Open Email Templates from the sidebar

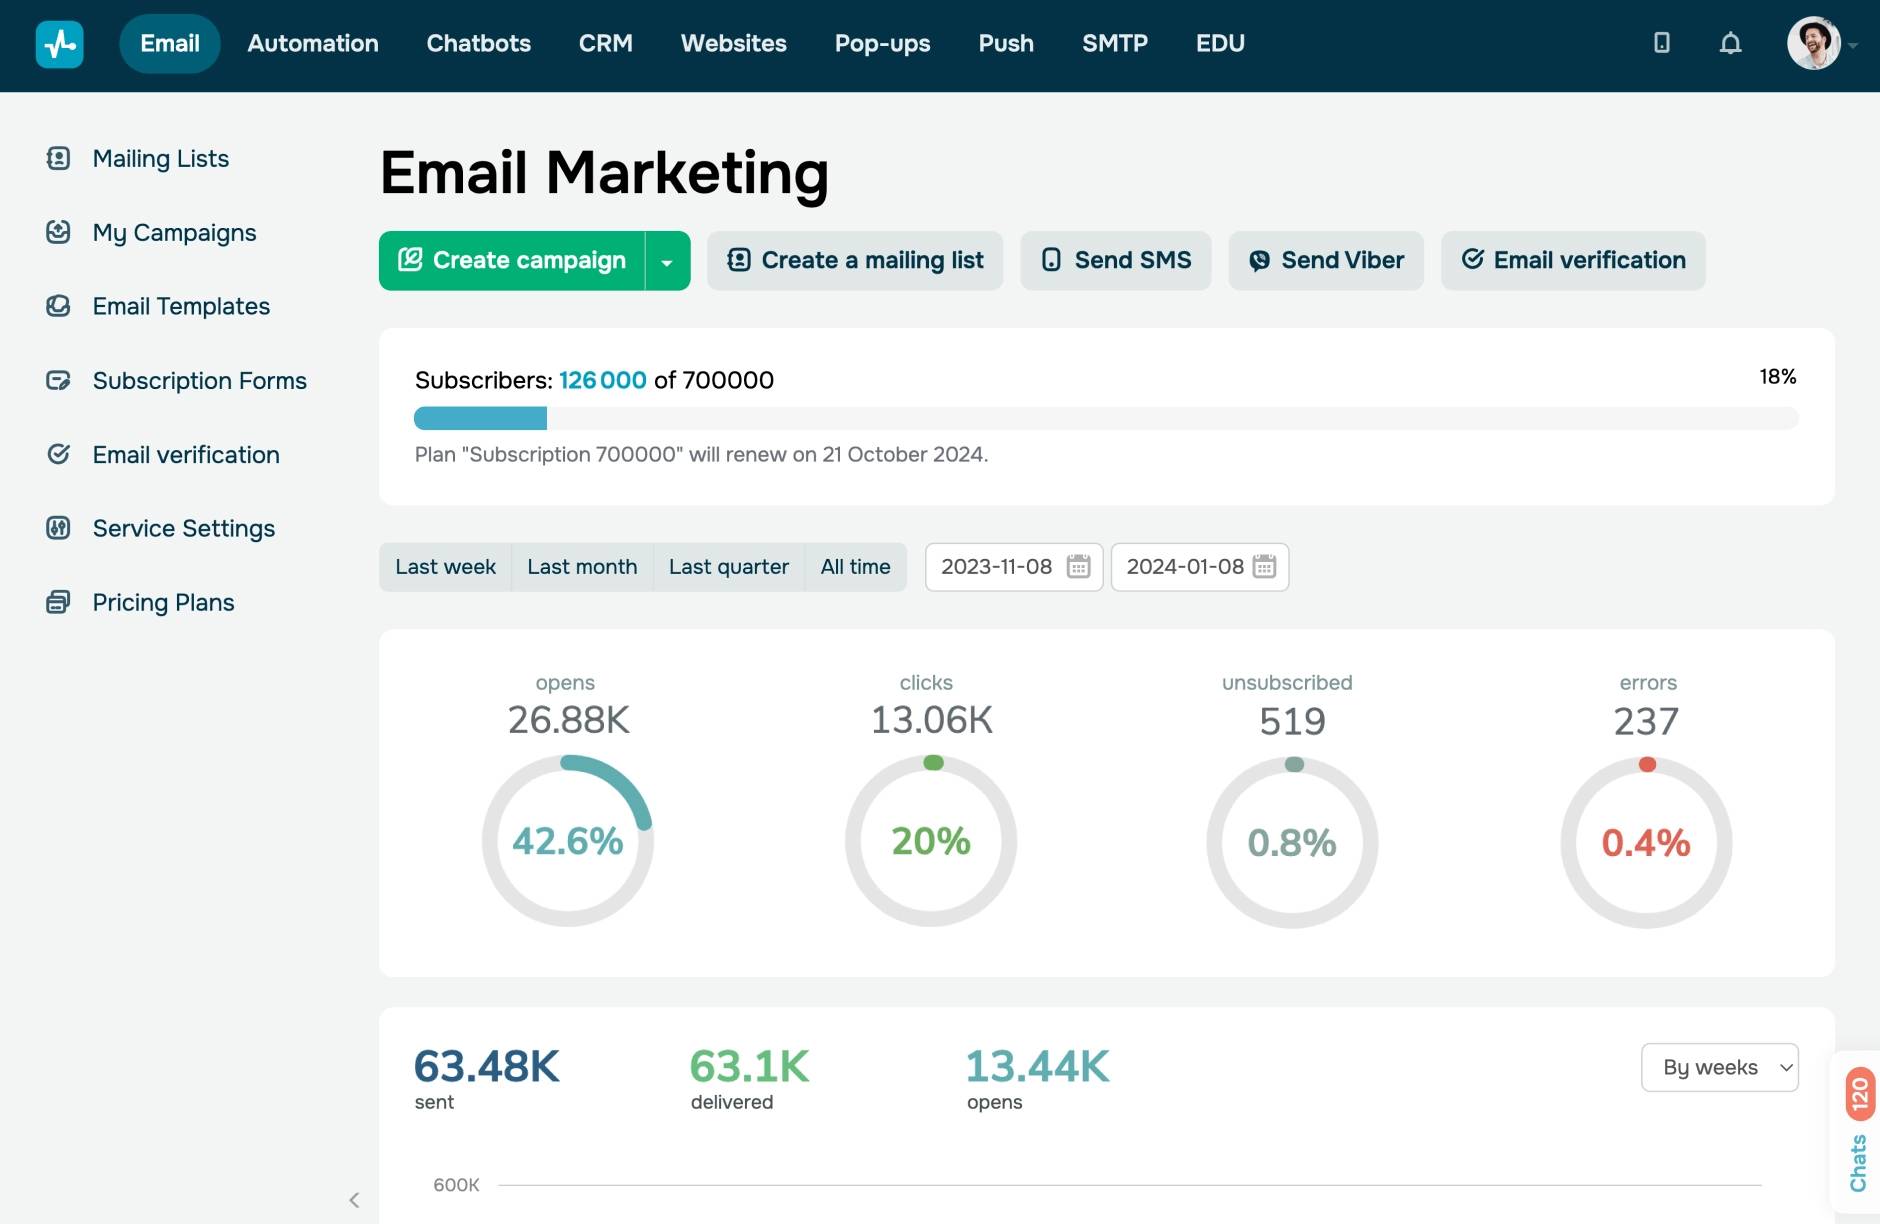point(59,306)
